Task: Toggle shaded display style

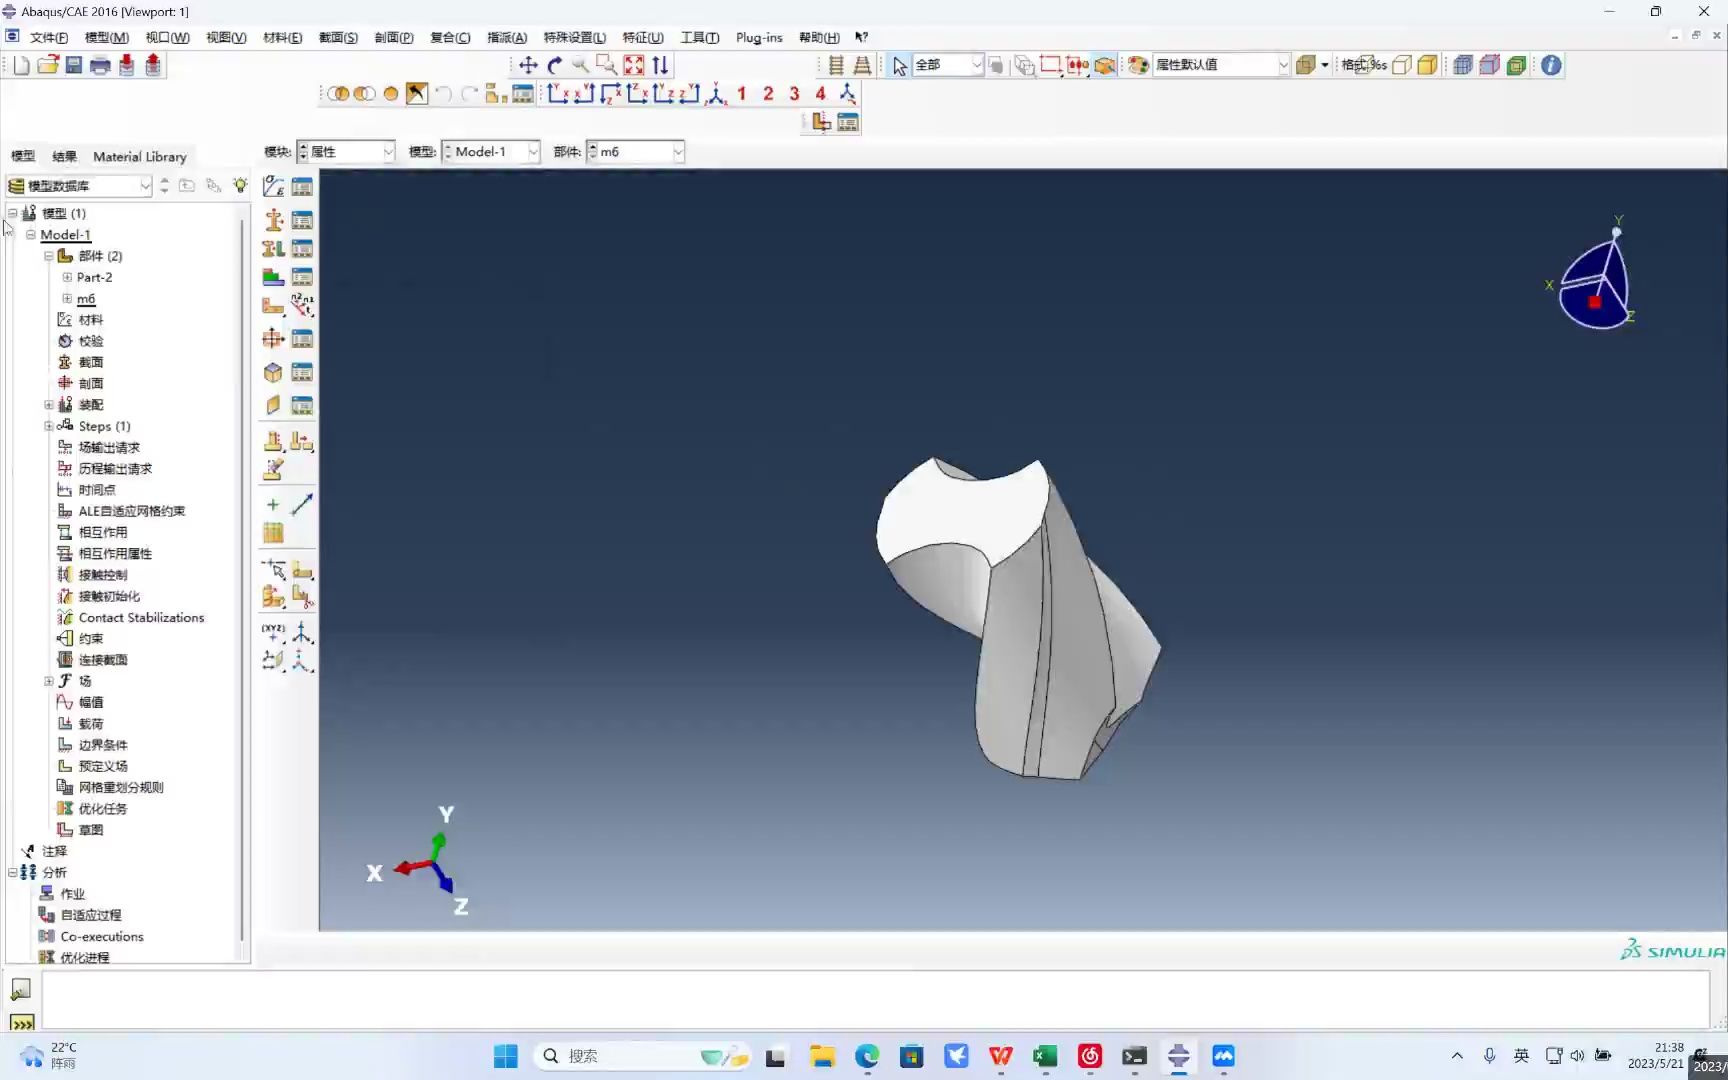Action: point(1427,65)
